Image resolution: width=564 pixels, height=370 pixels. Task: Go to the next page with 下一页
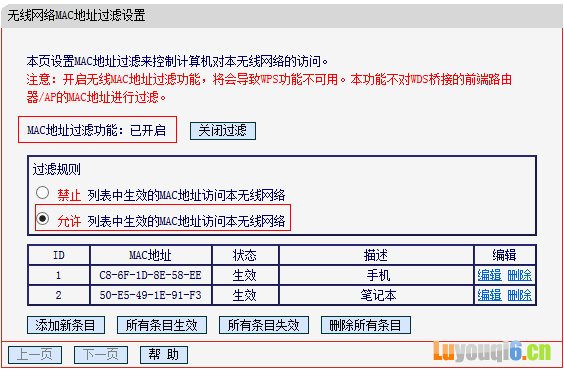(101, 355)
